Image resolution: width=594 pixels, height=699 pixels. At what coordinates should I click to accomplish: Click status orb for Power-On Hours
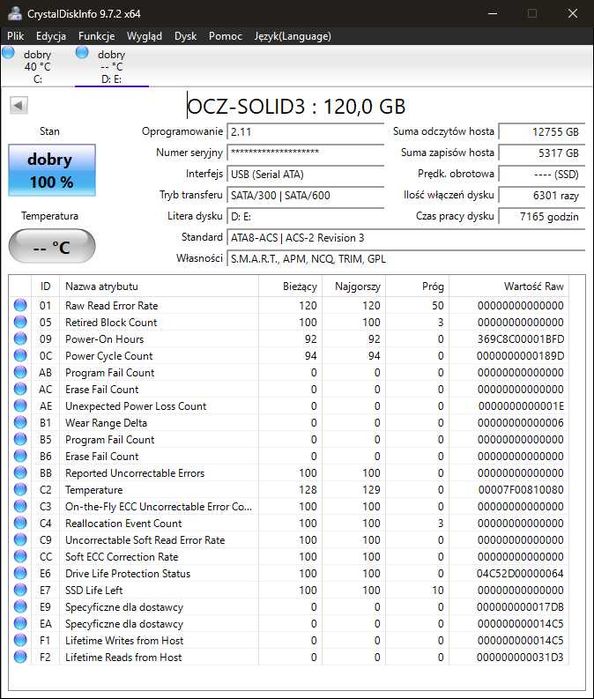coord(20,339)
